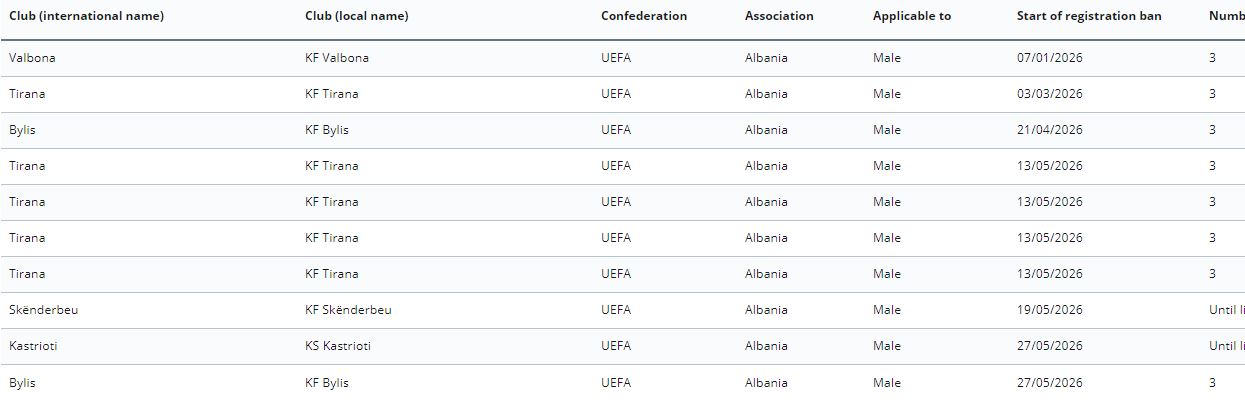Select the 03/03/2026 date cell
1245x407 pixels.
point(1050,94)
